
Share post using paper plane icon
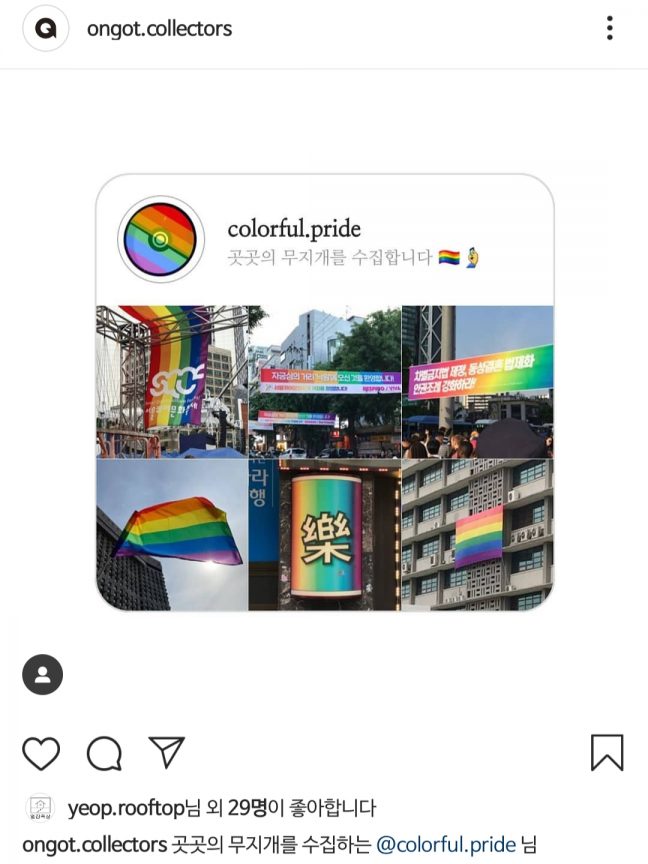(166, 752)
